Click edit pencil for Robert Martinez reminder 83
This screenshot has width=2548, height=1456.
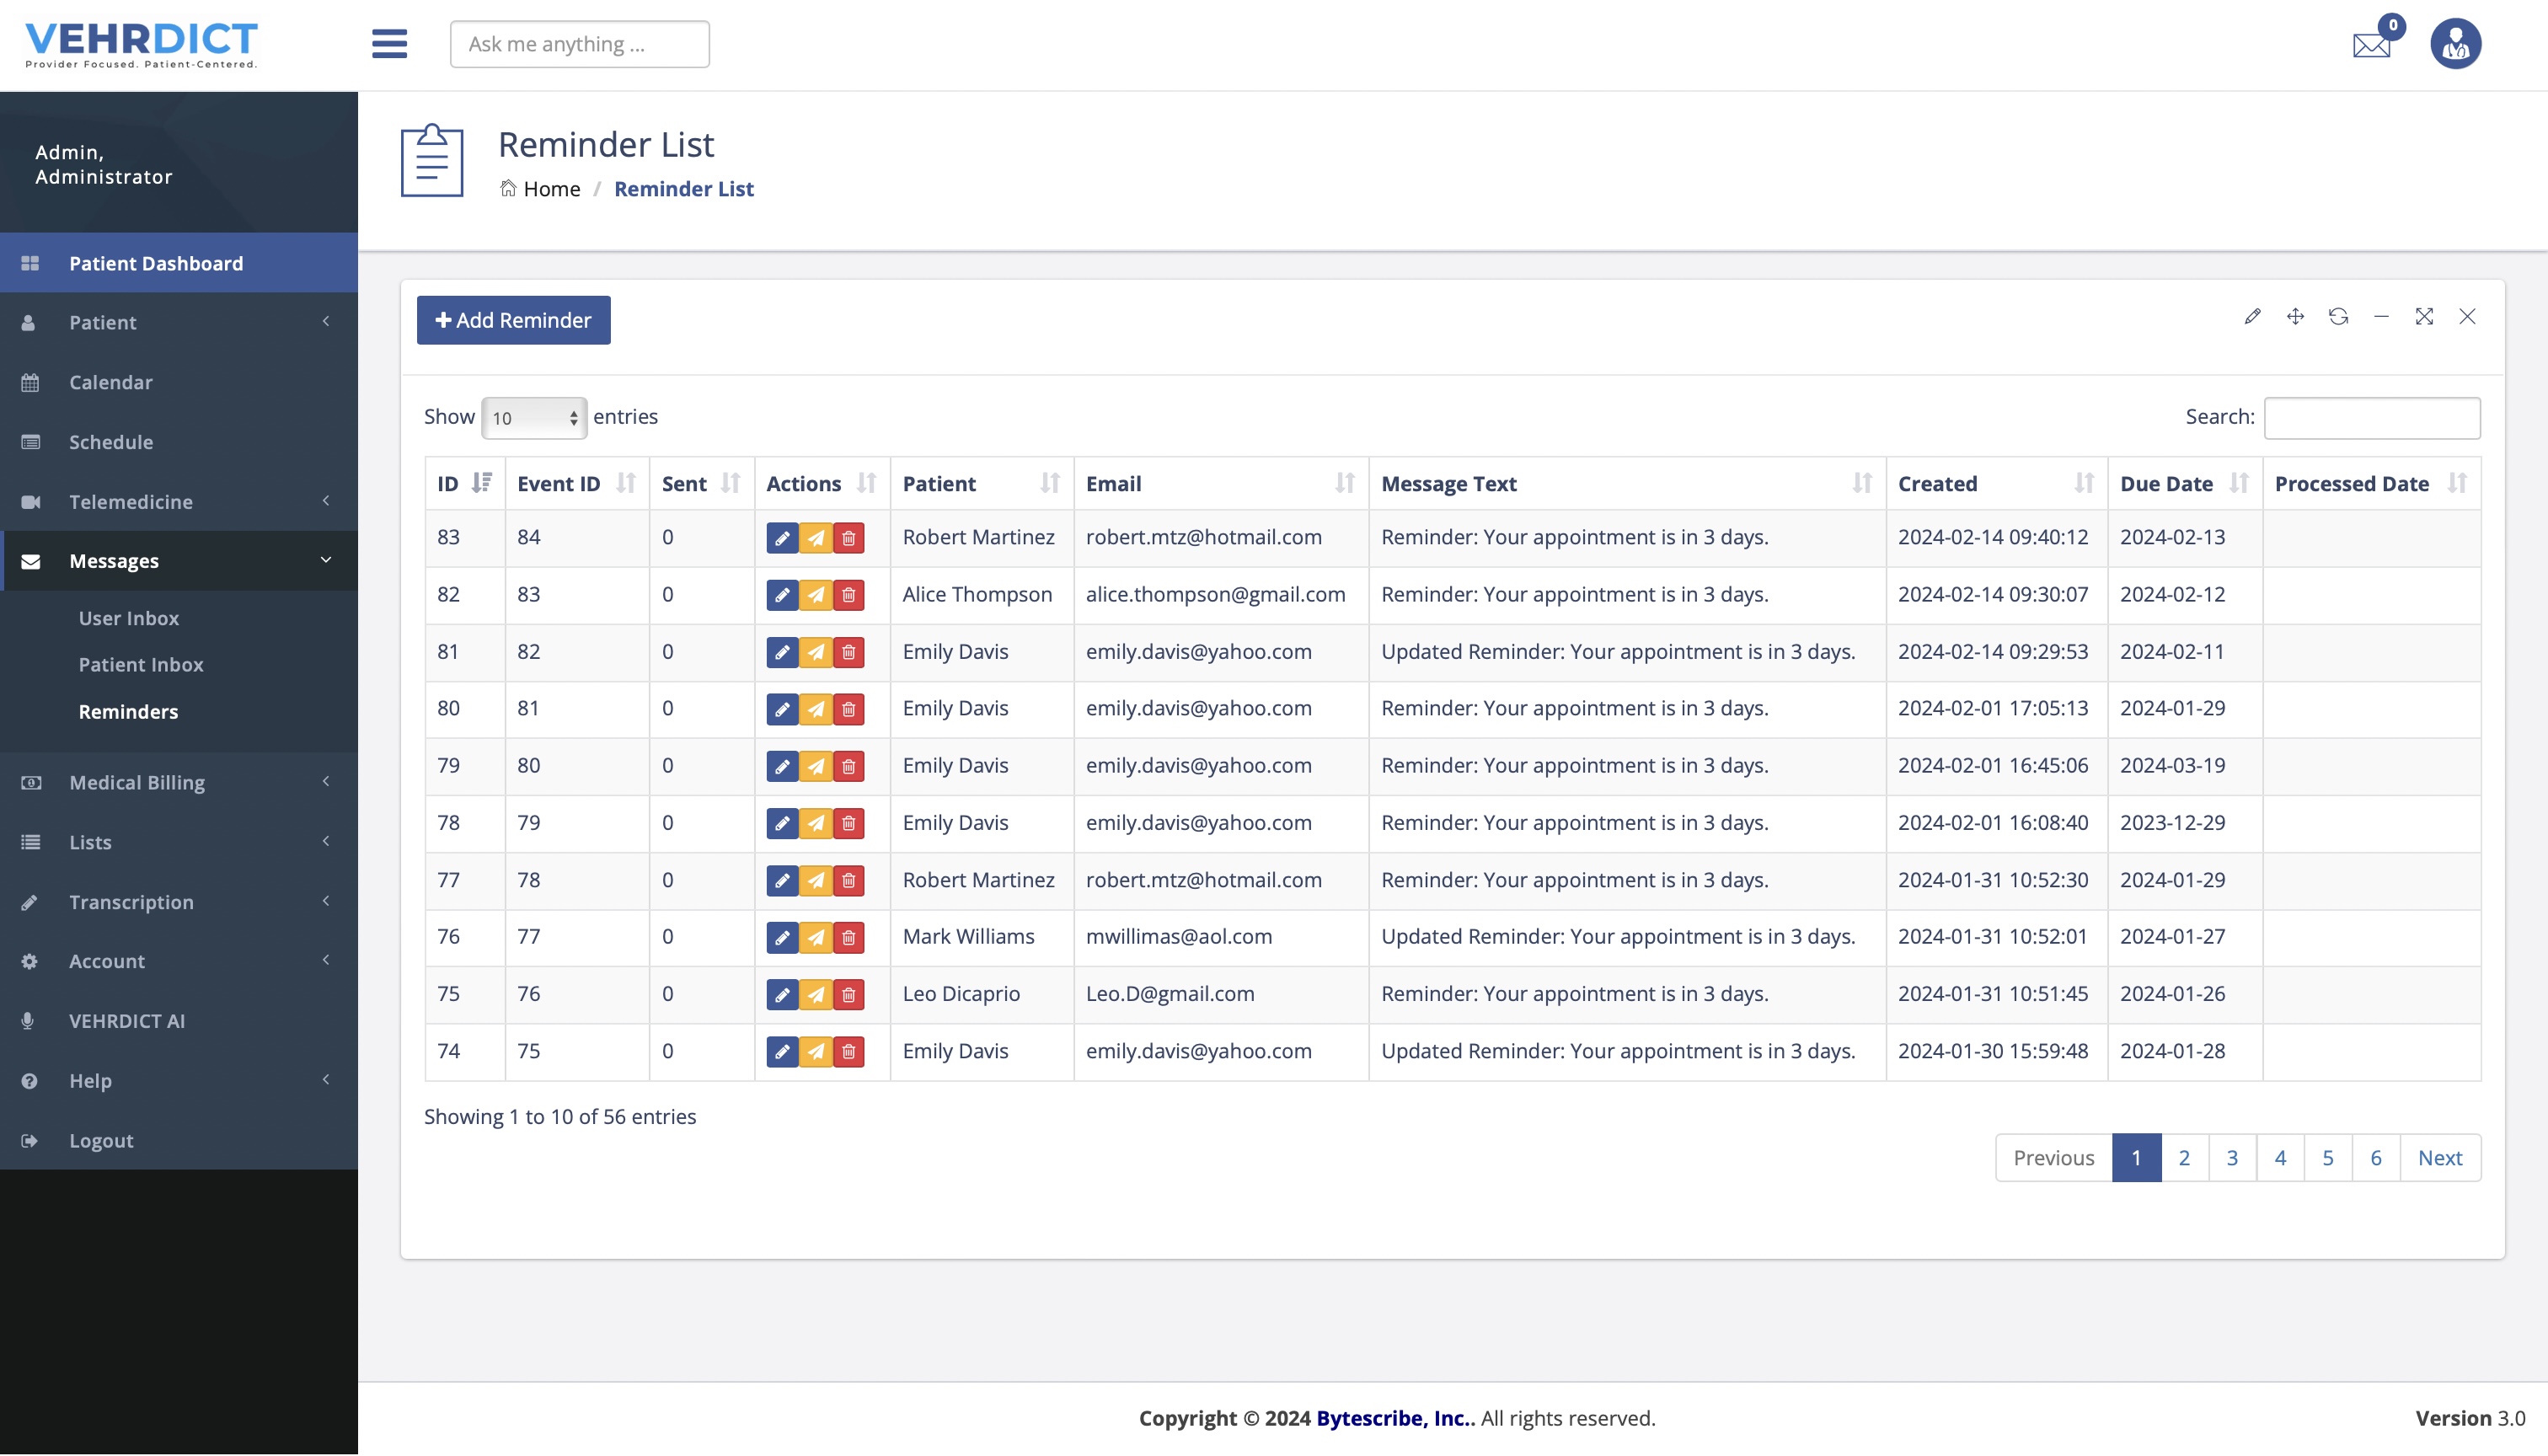(782, 538)
